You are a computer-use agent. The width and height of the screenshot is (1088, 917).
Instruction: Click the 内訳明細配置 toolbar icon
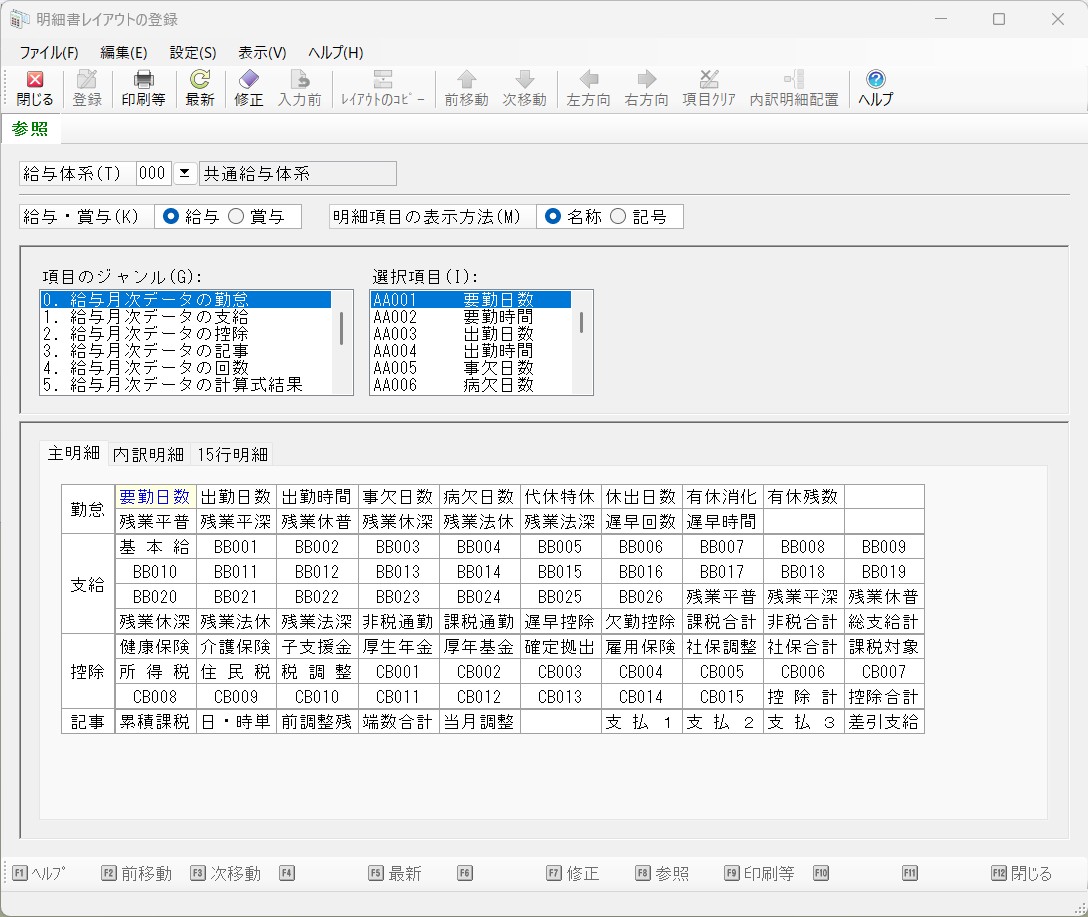pos(794,80)
